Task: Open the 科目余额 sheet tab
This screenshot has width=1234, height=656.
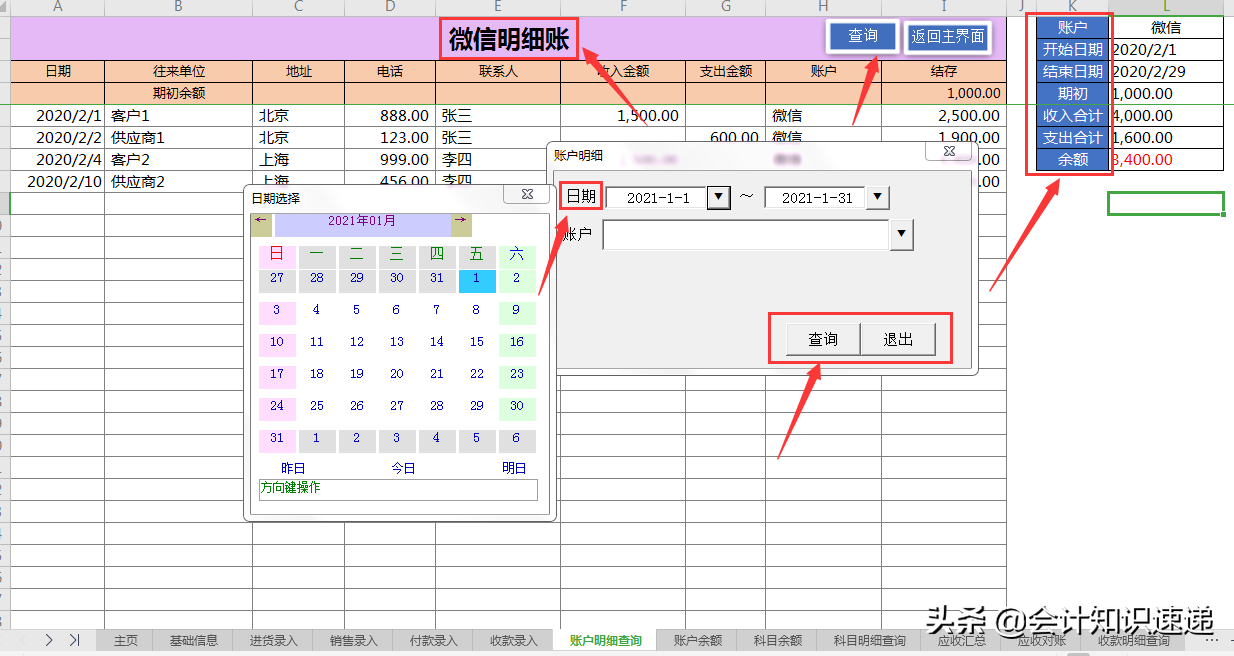Action: tap(778, 640)
